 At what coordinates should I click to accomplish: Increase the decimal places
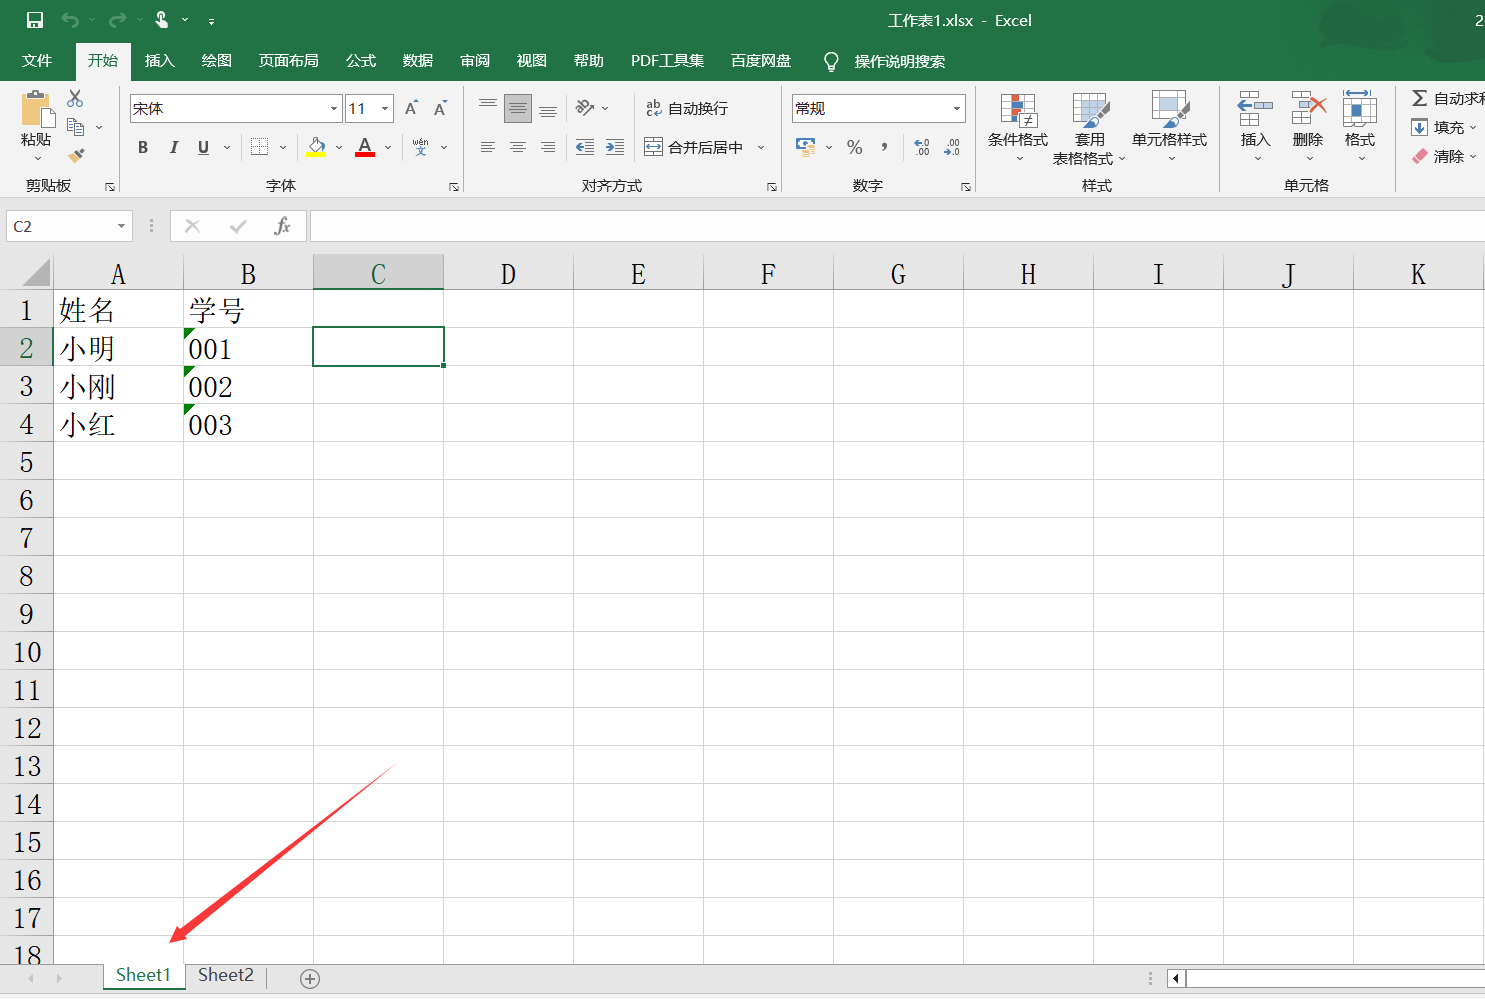tap(922, 147)
